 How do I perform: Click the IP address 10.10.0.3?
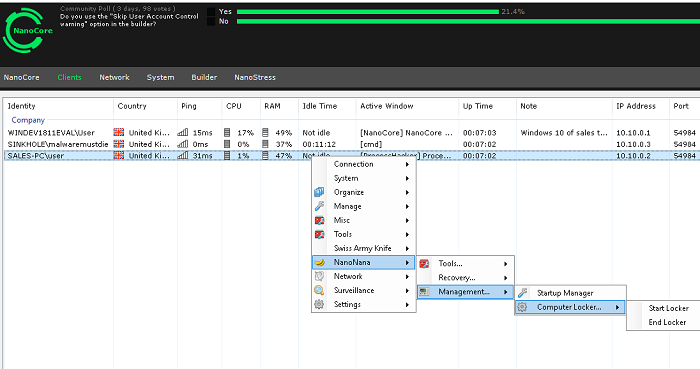point(633,144)
